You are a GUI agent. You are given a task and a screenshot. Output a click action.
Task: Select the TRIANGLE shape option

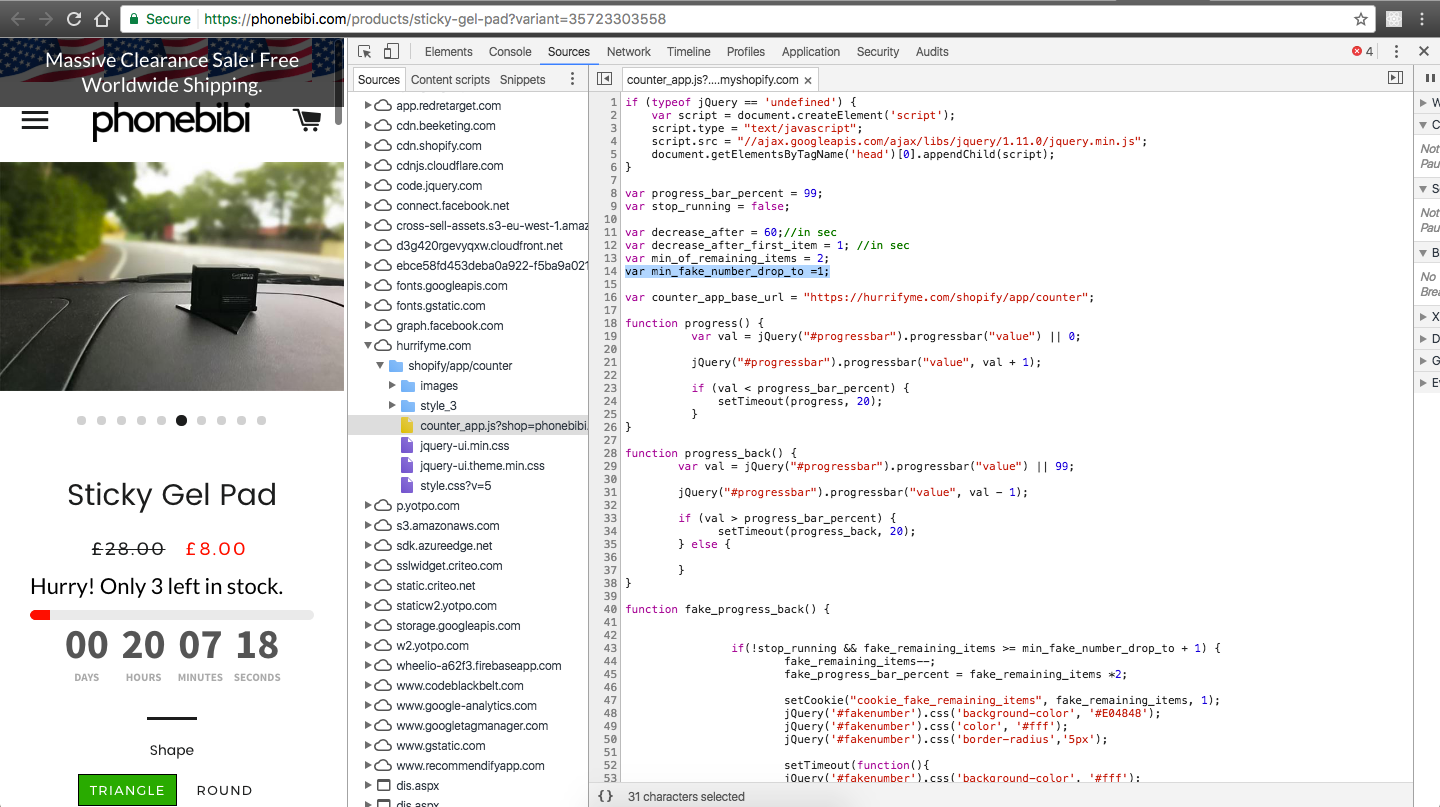point(127,790)
